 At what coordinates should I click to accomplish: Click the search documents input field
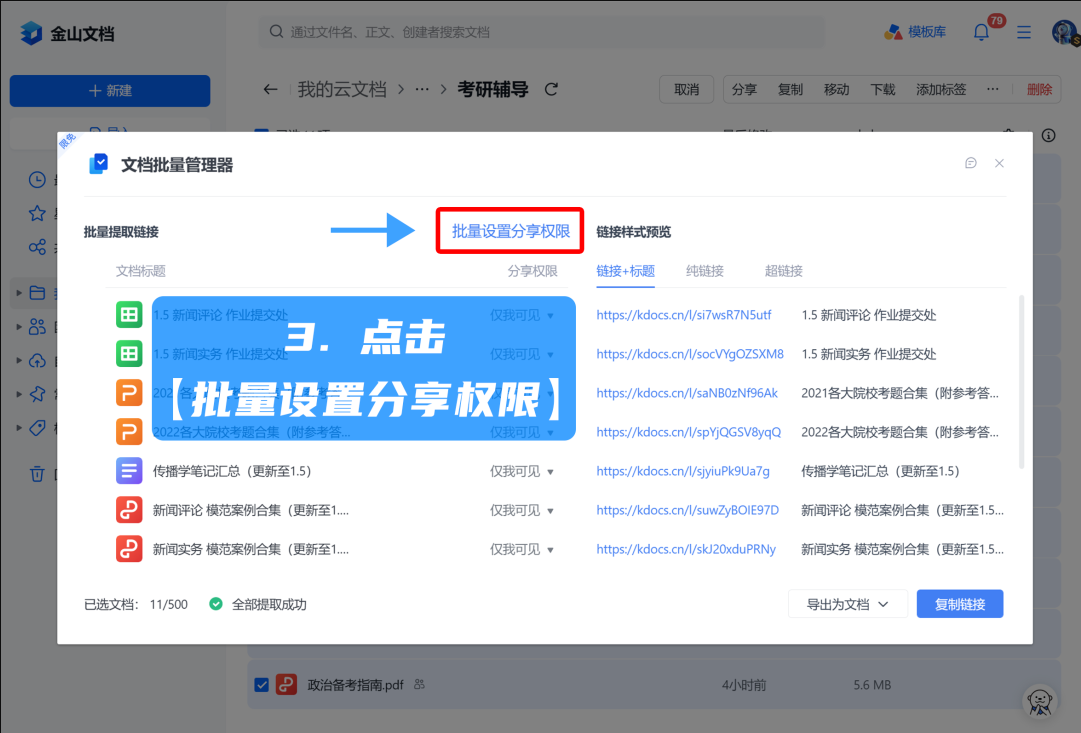pos(540,32)
